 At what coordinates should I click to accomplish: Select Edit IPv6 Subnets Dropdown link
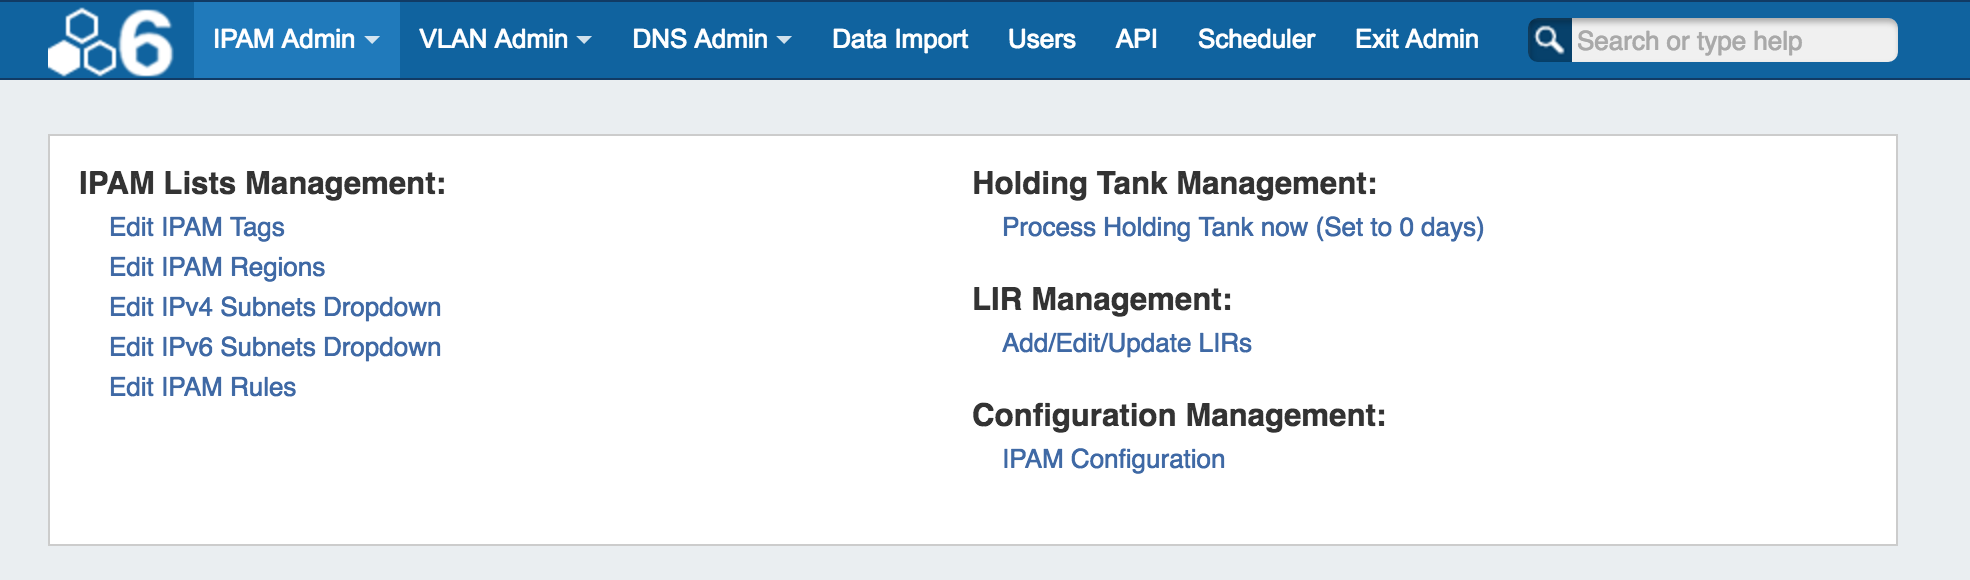click(x=275, y=347)
